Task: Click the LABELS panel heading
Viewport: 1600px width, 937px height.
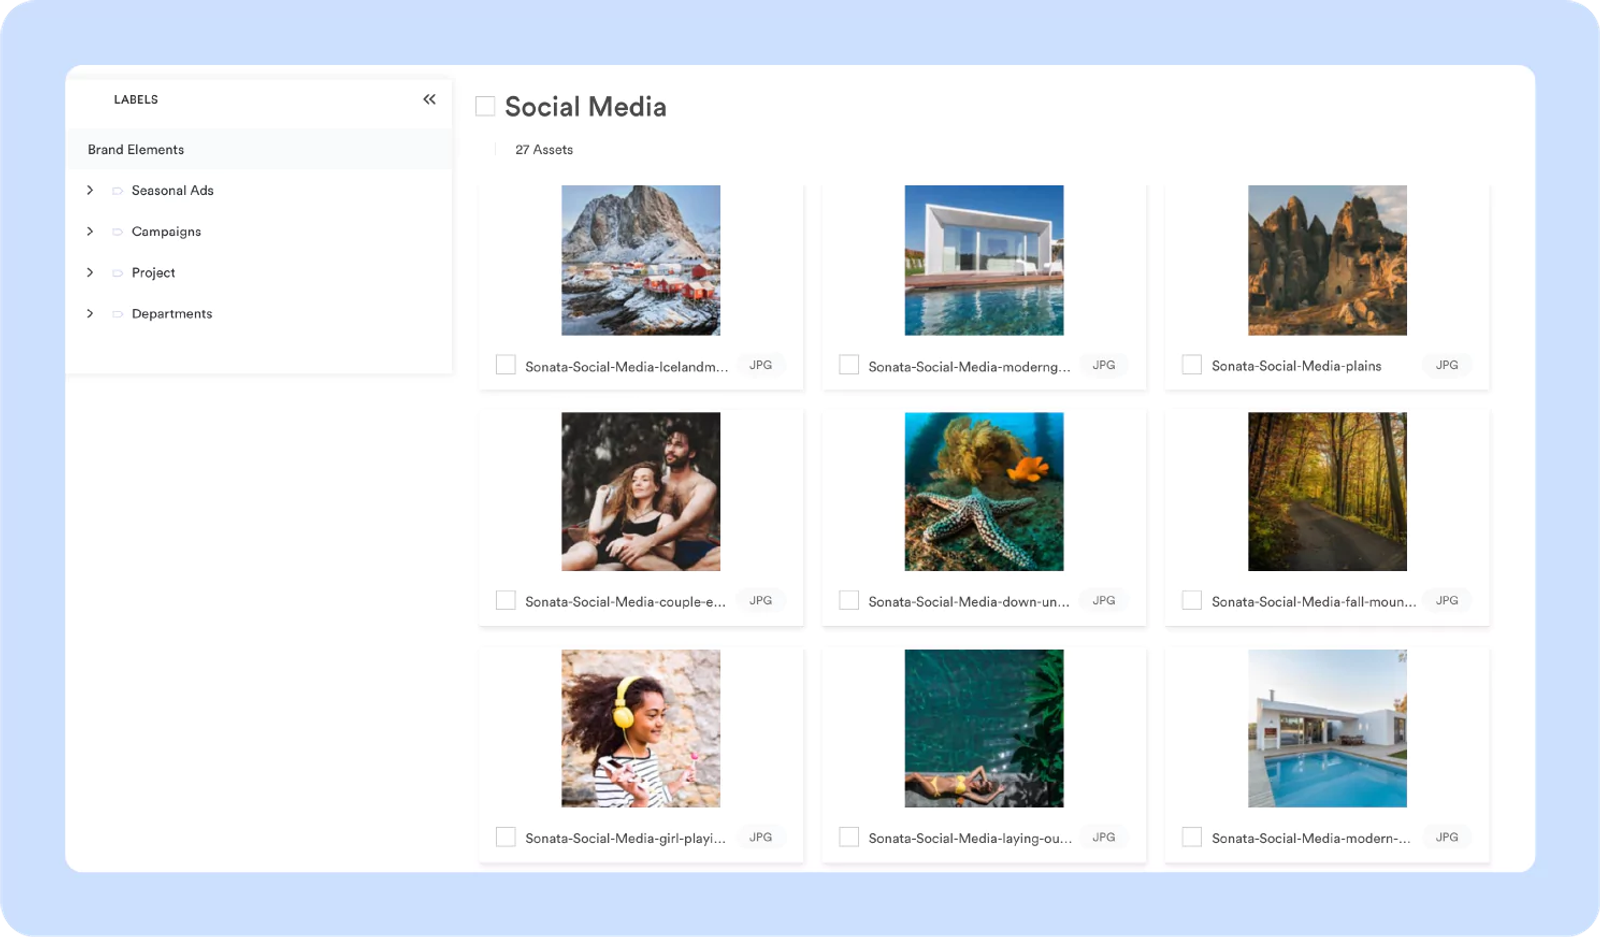Action: (x=136, y=99)
